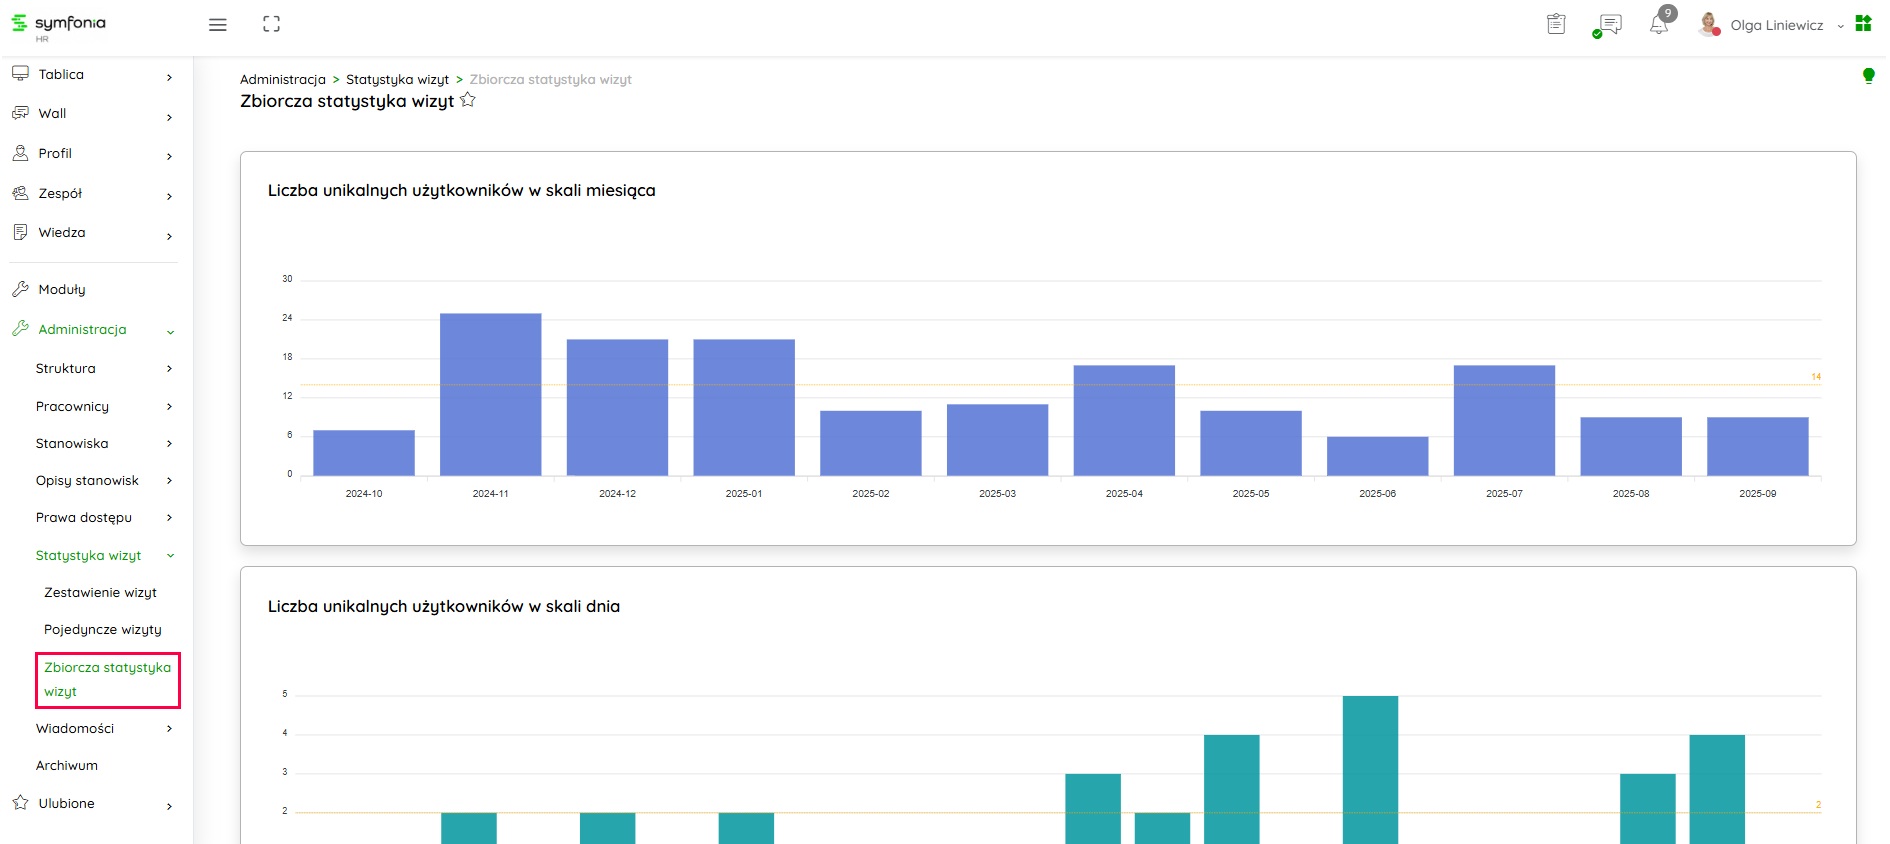Open Olga Liniewicz user dropdown
Viewport: 1890px width, 844px height.
point(1777,26)
